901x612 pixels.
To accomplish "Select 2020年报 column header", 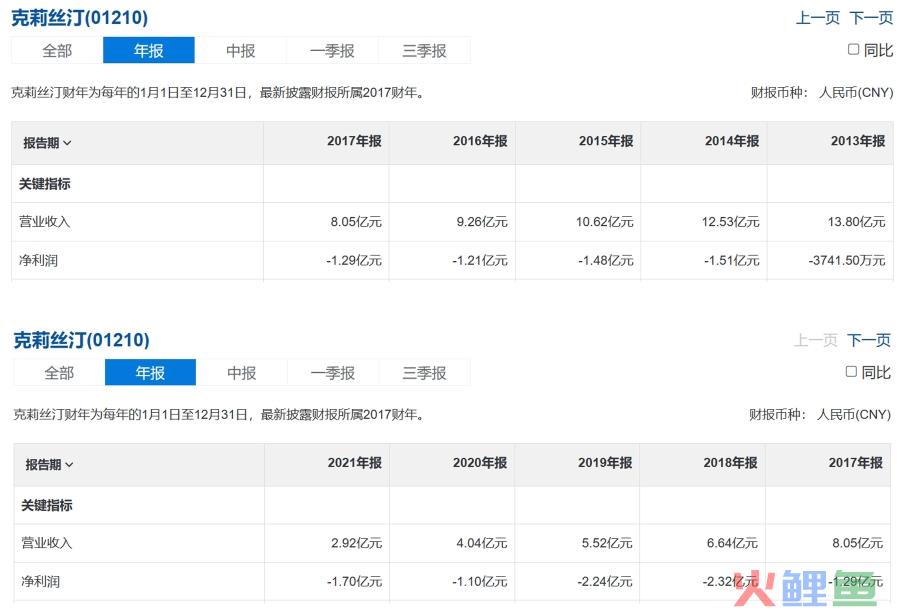I will (x=480, y=463).
